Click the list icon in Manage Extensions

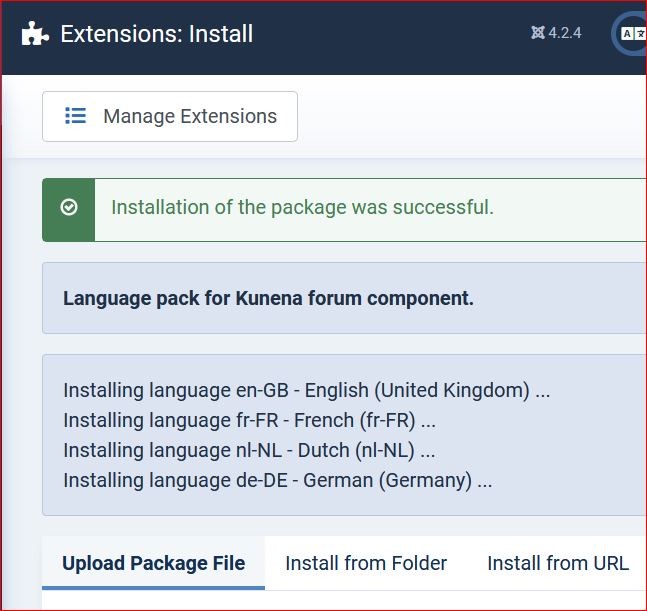(x=75, y=116)
